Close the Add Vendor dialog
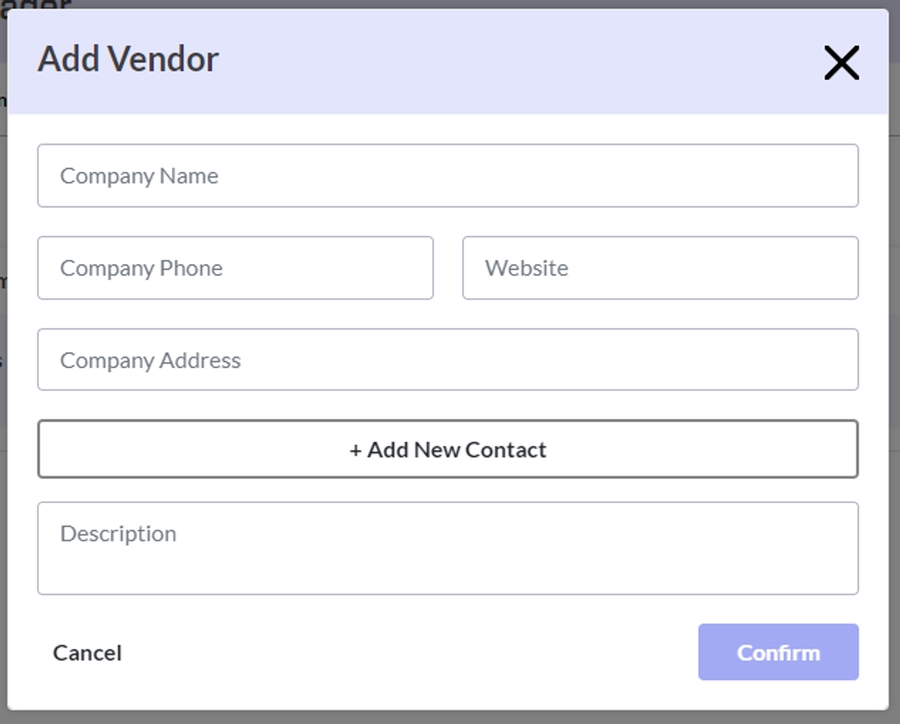This screenshot has width=900, height=724. click(x=841, y=63)
